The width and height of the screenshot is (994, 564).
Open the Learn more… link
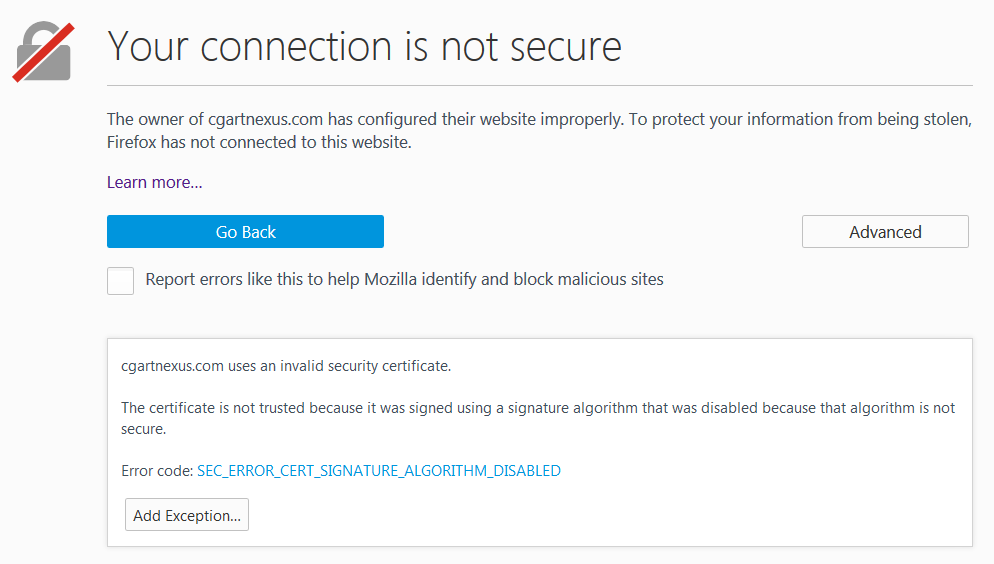155,182
